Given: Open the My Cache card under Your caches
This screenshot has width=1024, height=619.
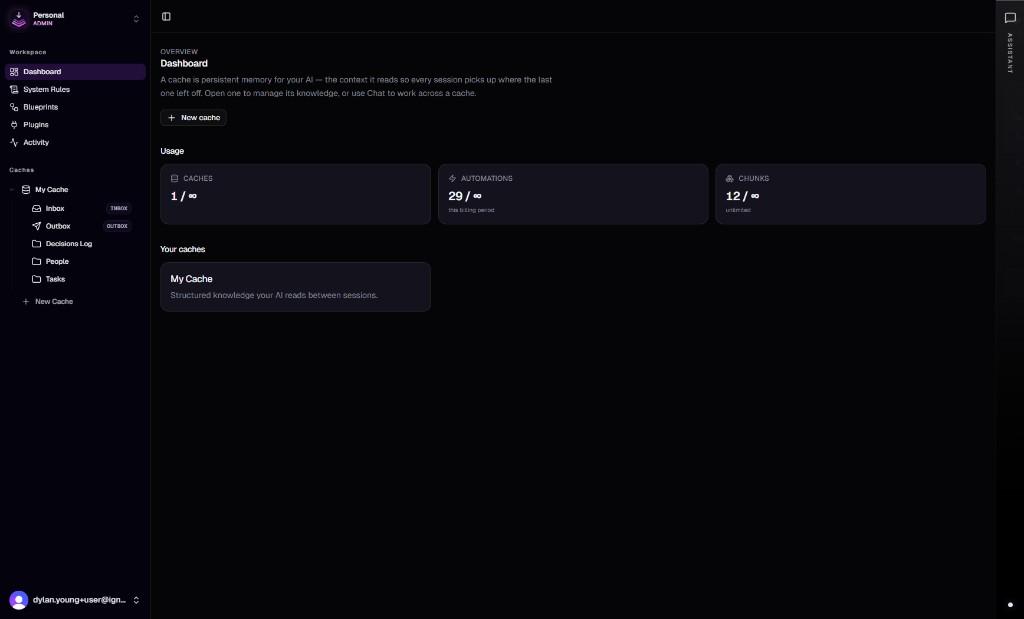Looking at the screenshot, I should pos(295,287).
